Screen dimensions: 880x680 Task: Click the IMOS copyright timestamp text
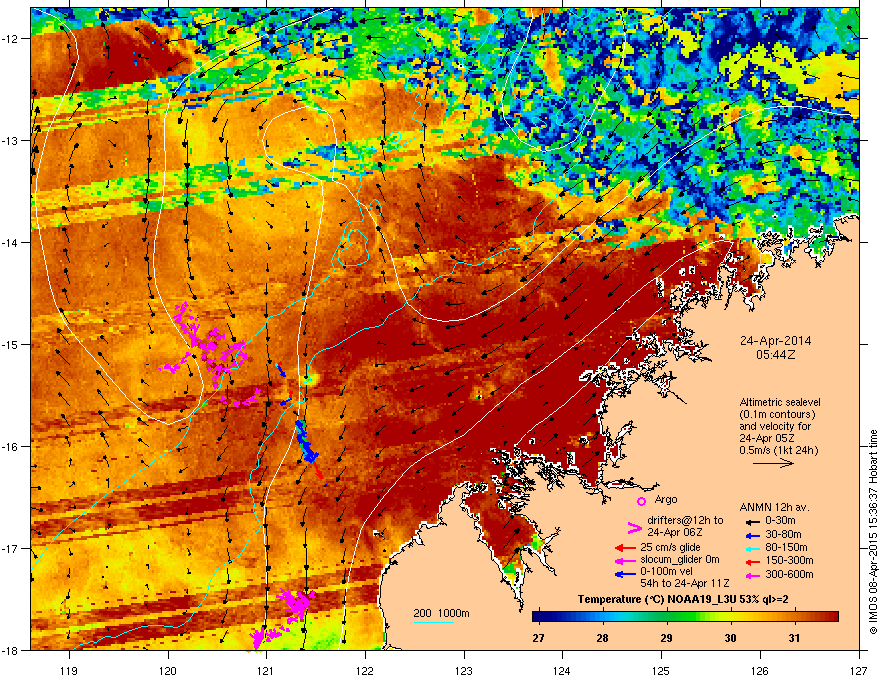(x=873, y=532)
